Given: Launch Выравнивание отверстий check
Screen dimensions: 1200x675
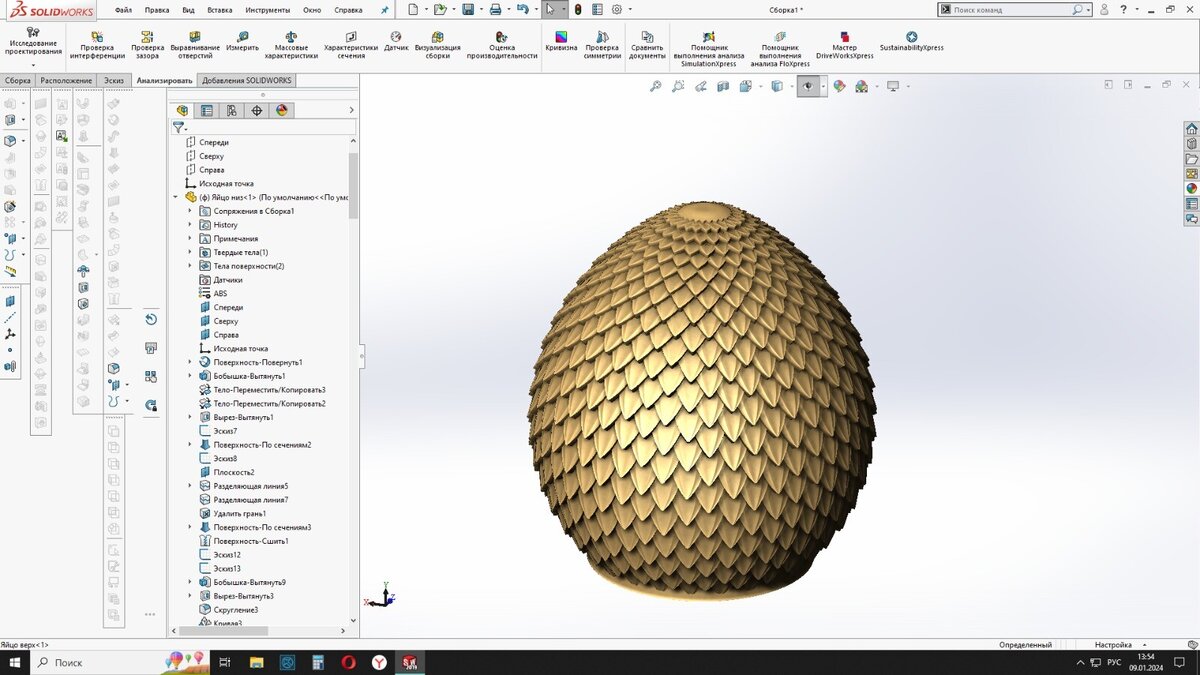Looking at the screenshot, I should point(195,46).
